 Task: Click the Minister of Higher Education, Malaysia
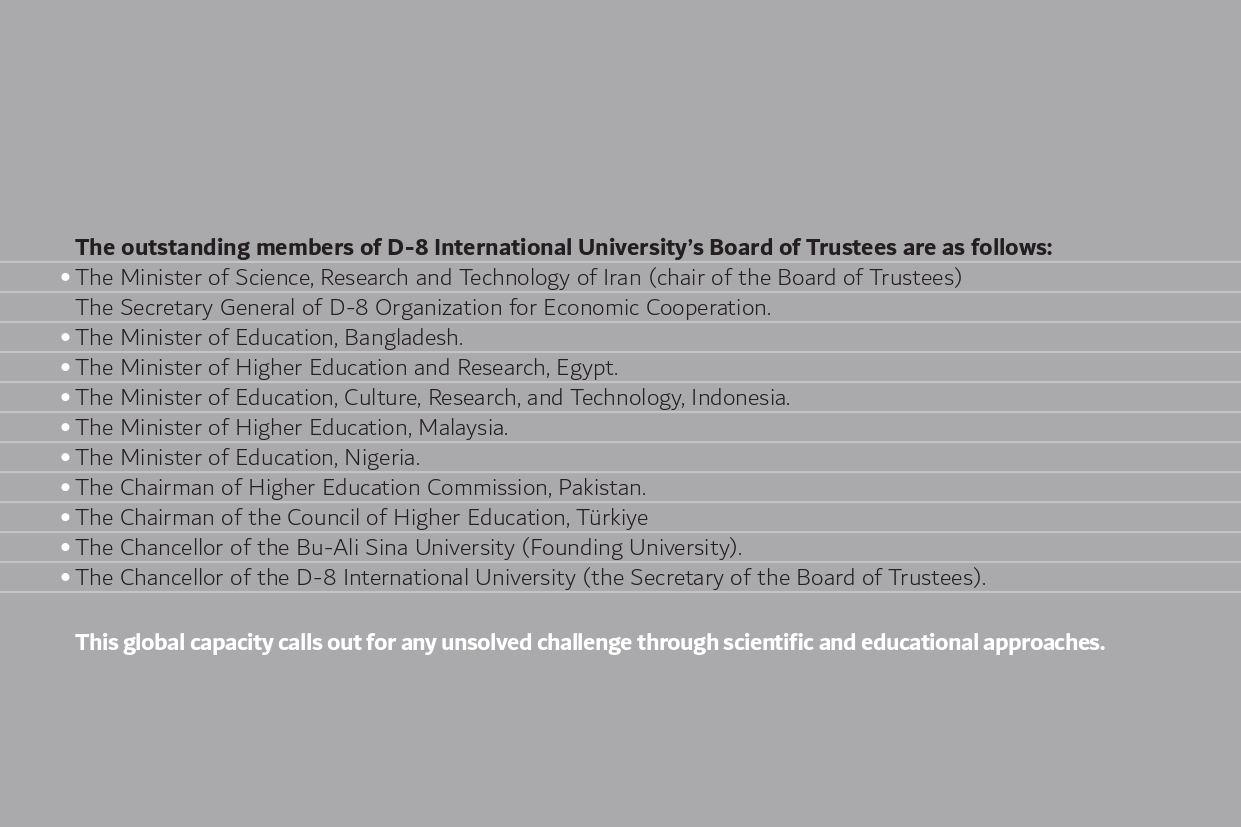pyautogui.click(x=292, y=427)
